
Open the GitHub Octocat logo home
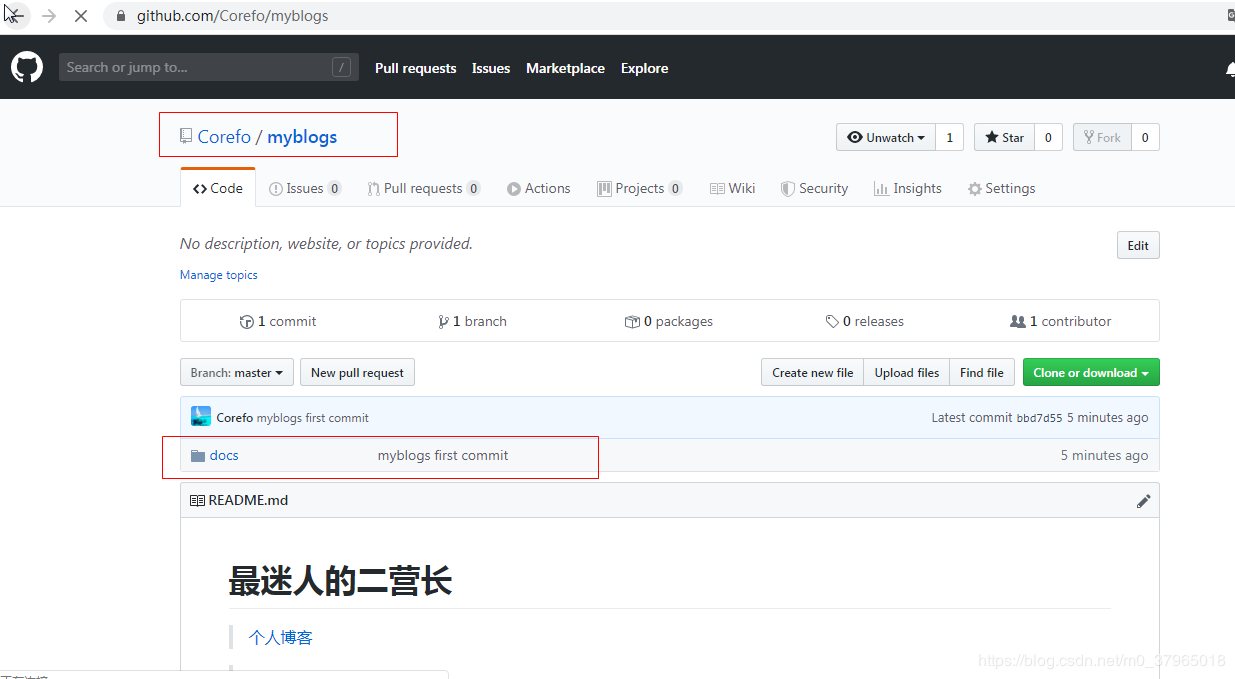tap(27, 68)
